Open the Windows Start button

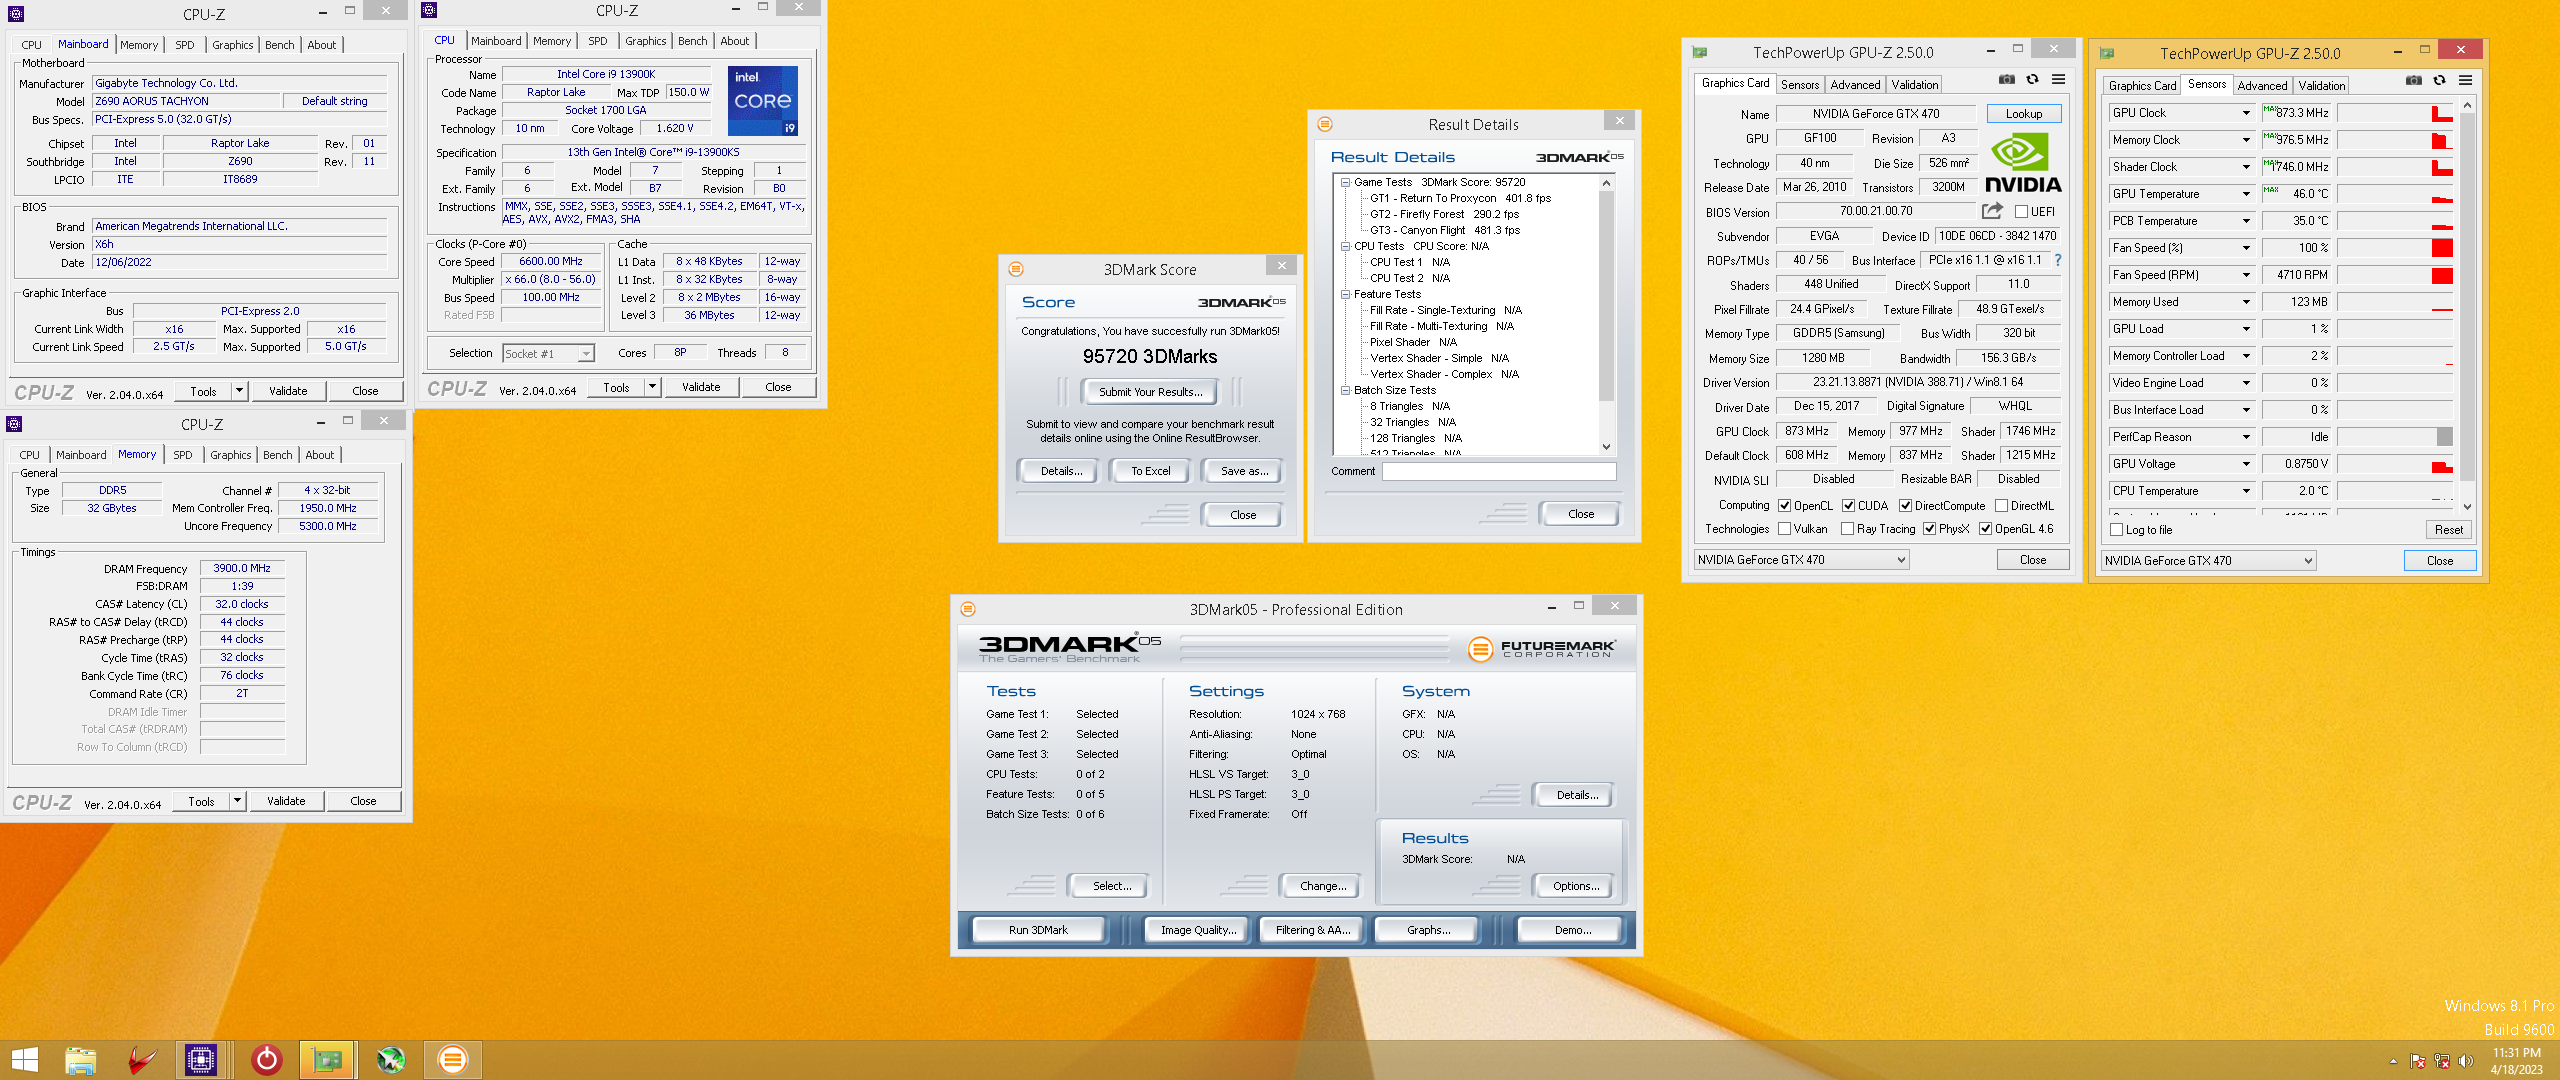24,1060
